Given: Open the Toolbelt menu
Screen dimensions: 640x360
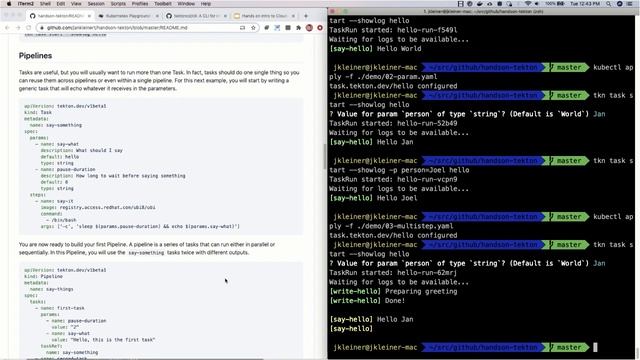Looking at the screenshot, I should tap(162, 4).
